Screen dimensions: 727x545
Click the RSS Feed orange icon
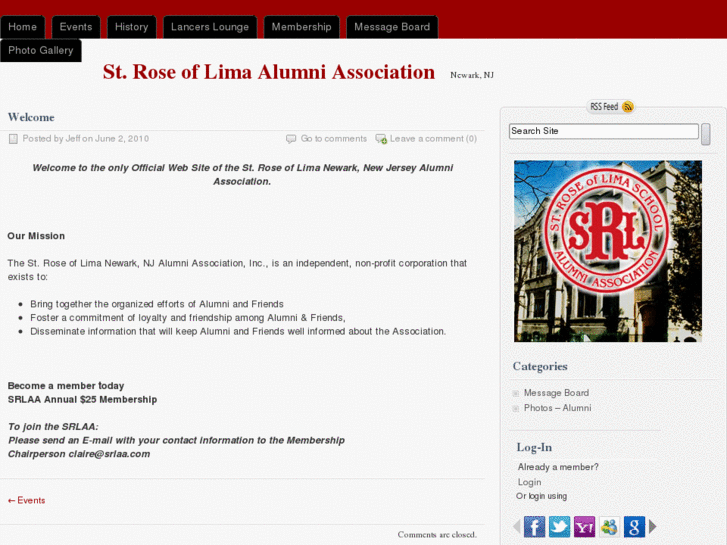(628, 107)
